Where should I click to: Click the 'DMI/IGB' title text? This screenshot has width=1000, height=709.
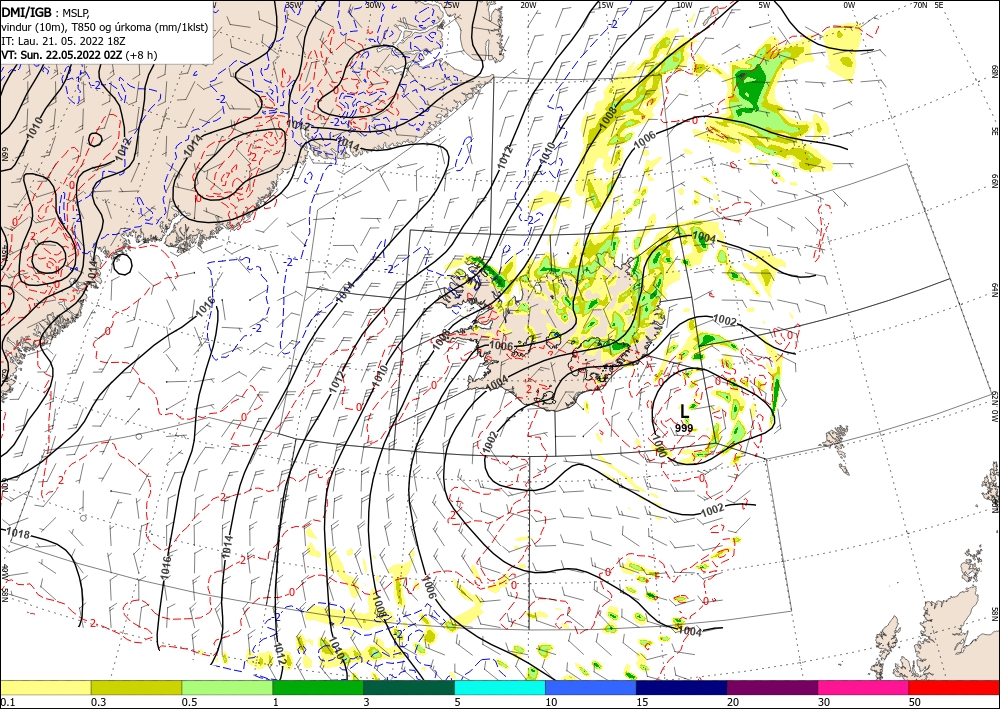pyautogui.click(x=26, y=12)
